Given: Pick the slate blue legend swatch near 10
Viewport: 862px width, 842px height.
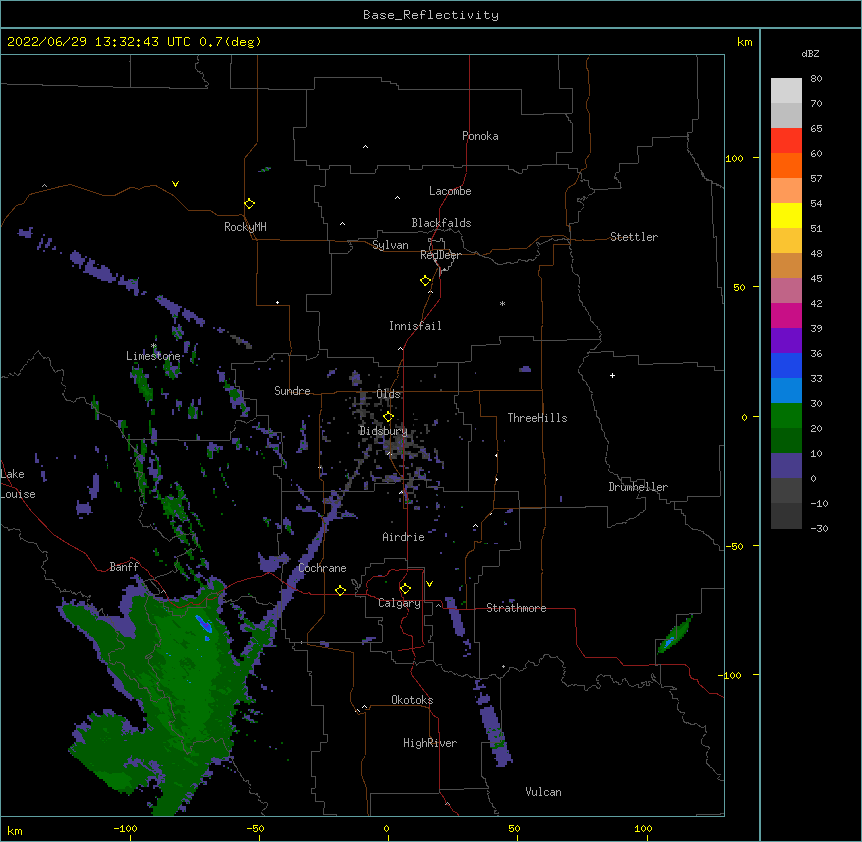Looking at the screenshot, I should pyautogui.click(x=786, y=466).
